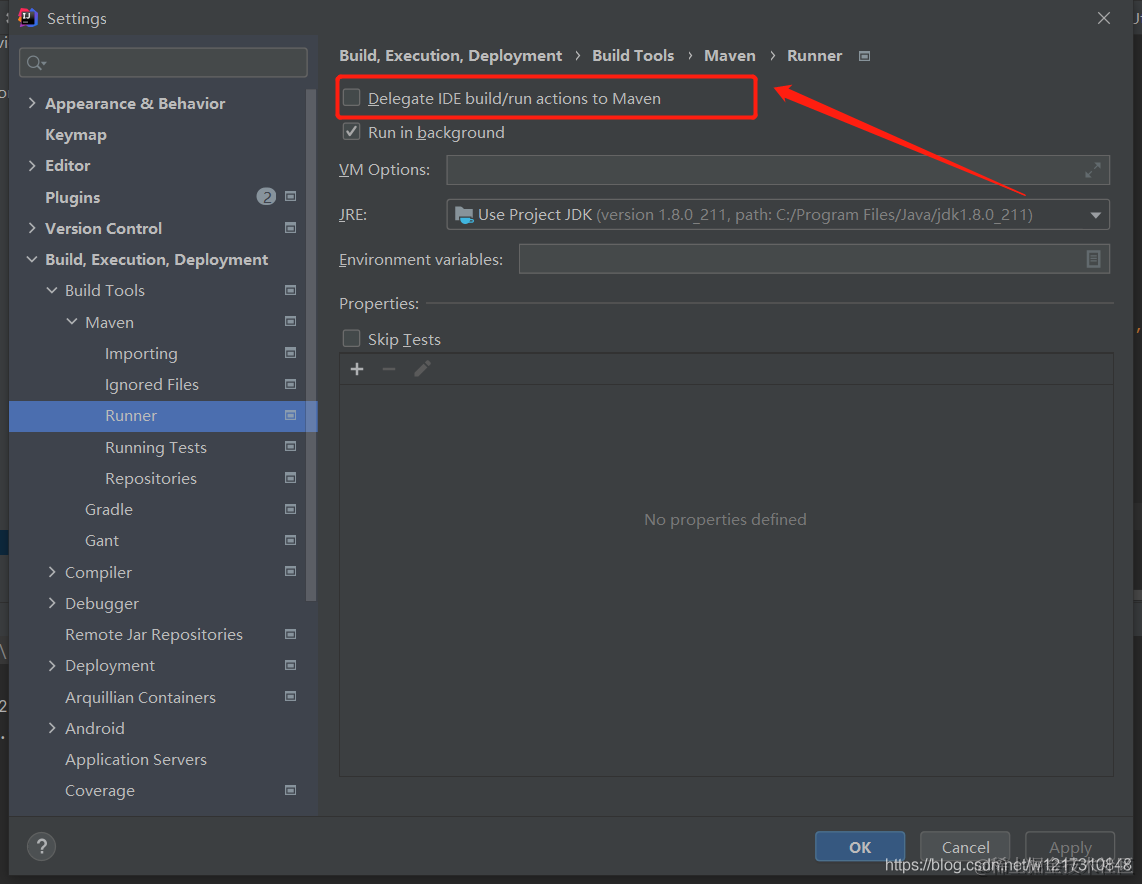Open Maven Repositories settings

pos(151,478)
